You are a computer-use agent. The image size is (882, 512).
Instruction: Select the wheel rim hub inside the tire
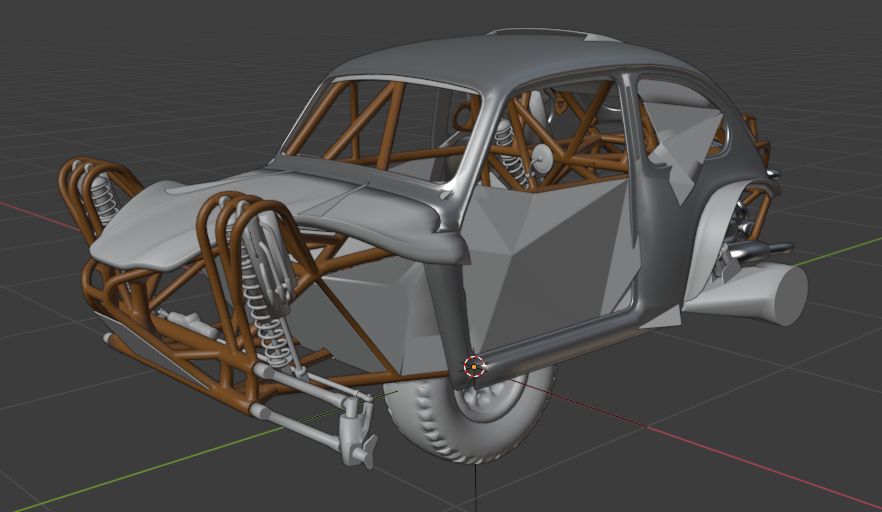click(489, 397)
